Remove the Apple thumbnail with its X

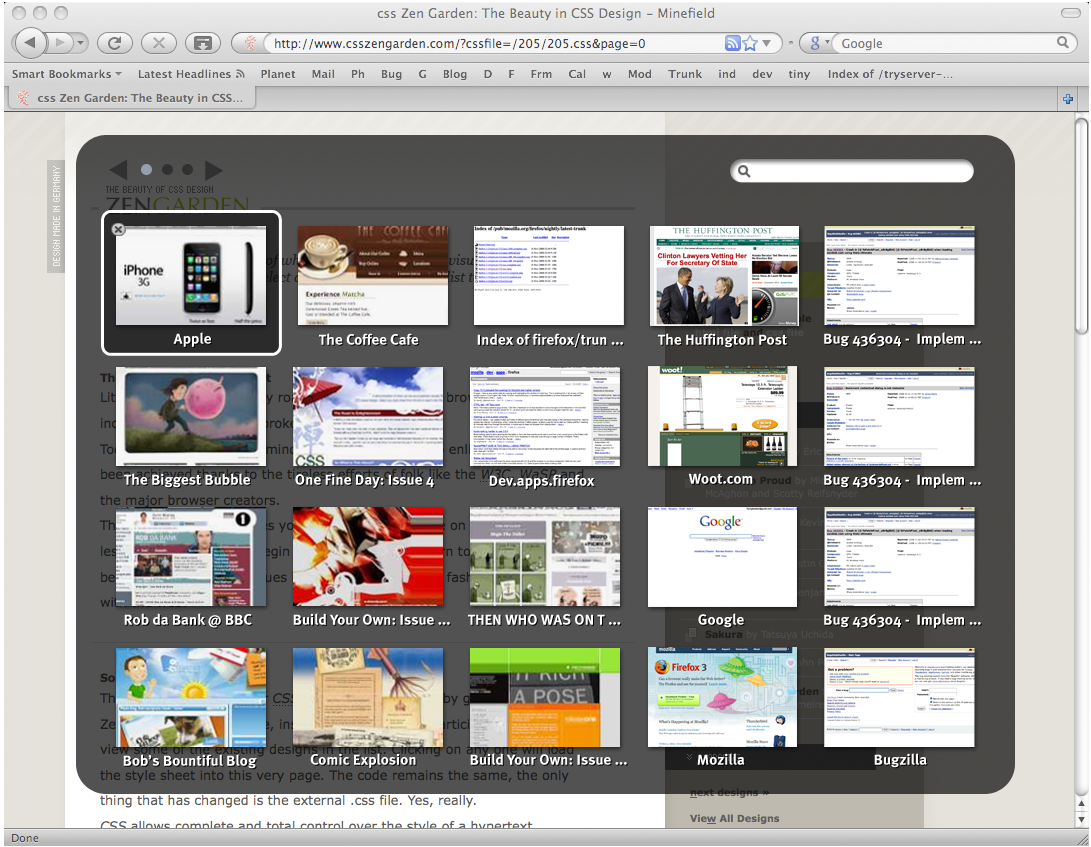[x=118, y=229]
